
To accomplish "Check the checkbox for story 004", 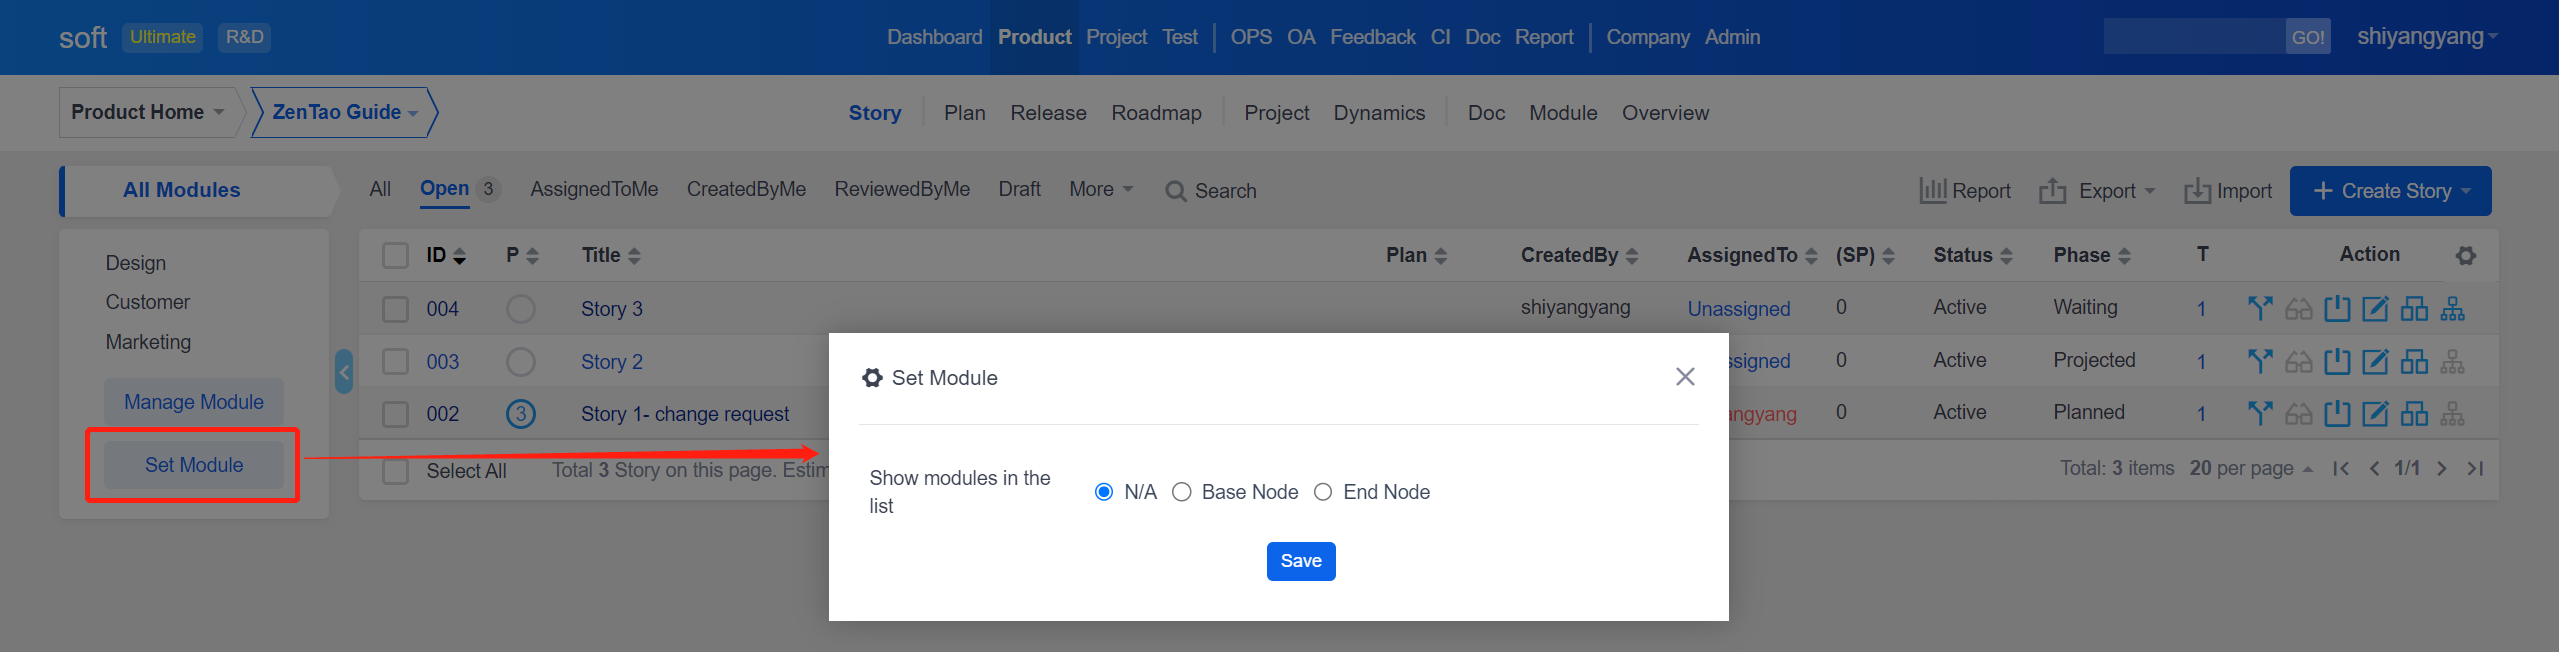I will (396, 309).
